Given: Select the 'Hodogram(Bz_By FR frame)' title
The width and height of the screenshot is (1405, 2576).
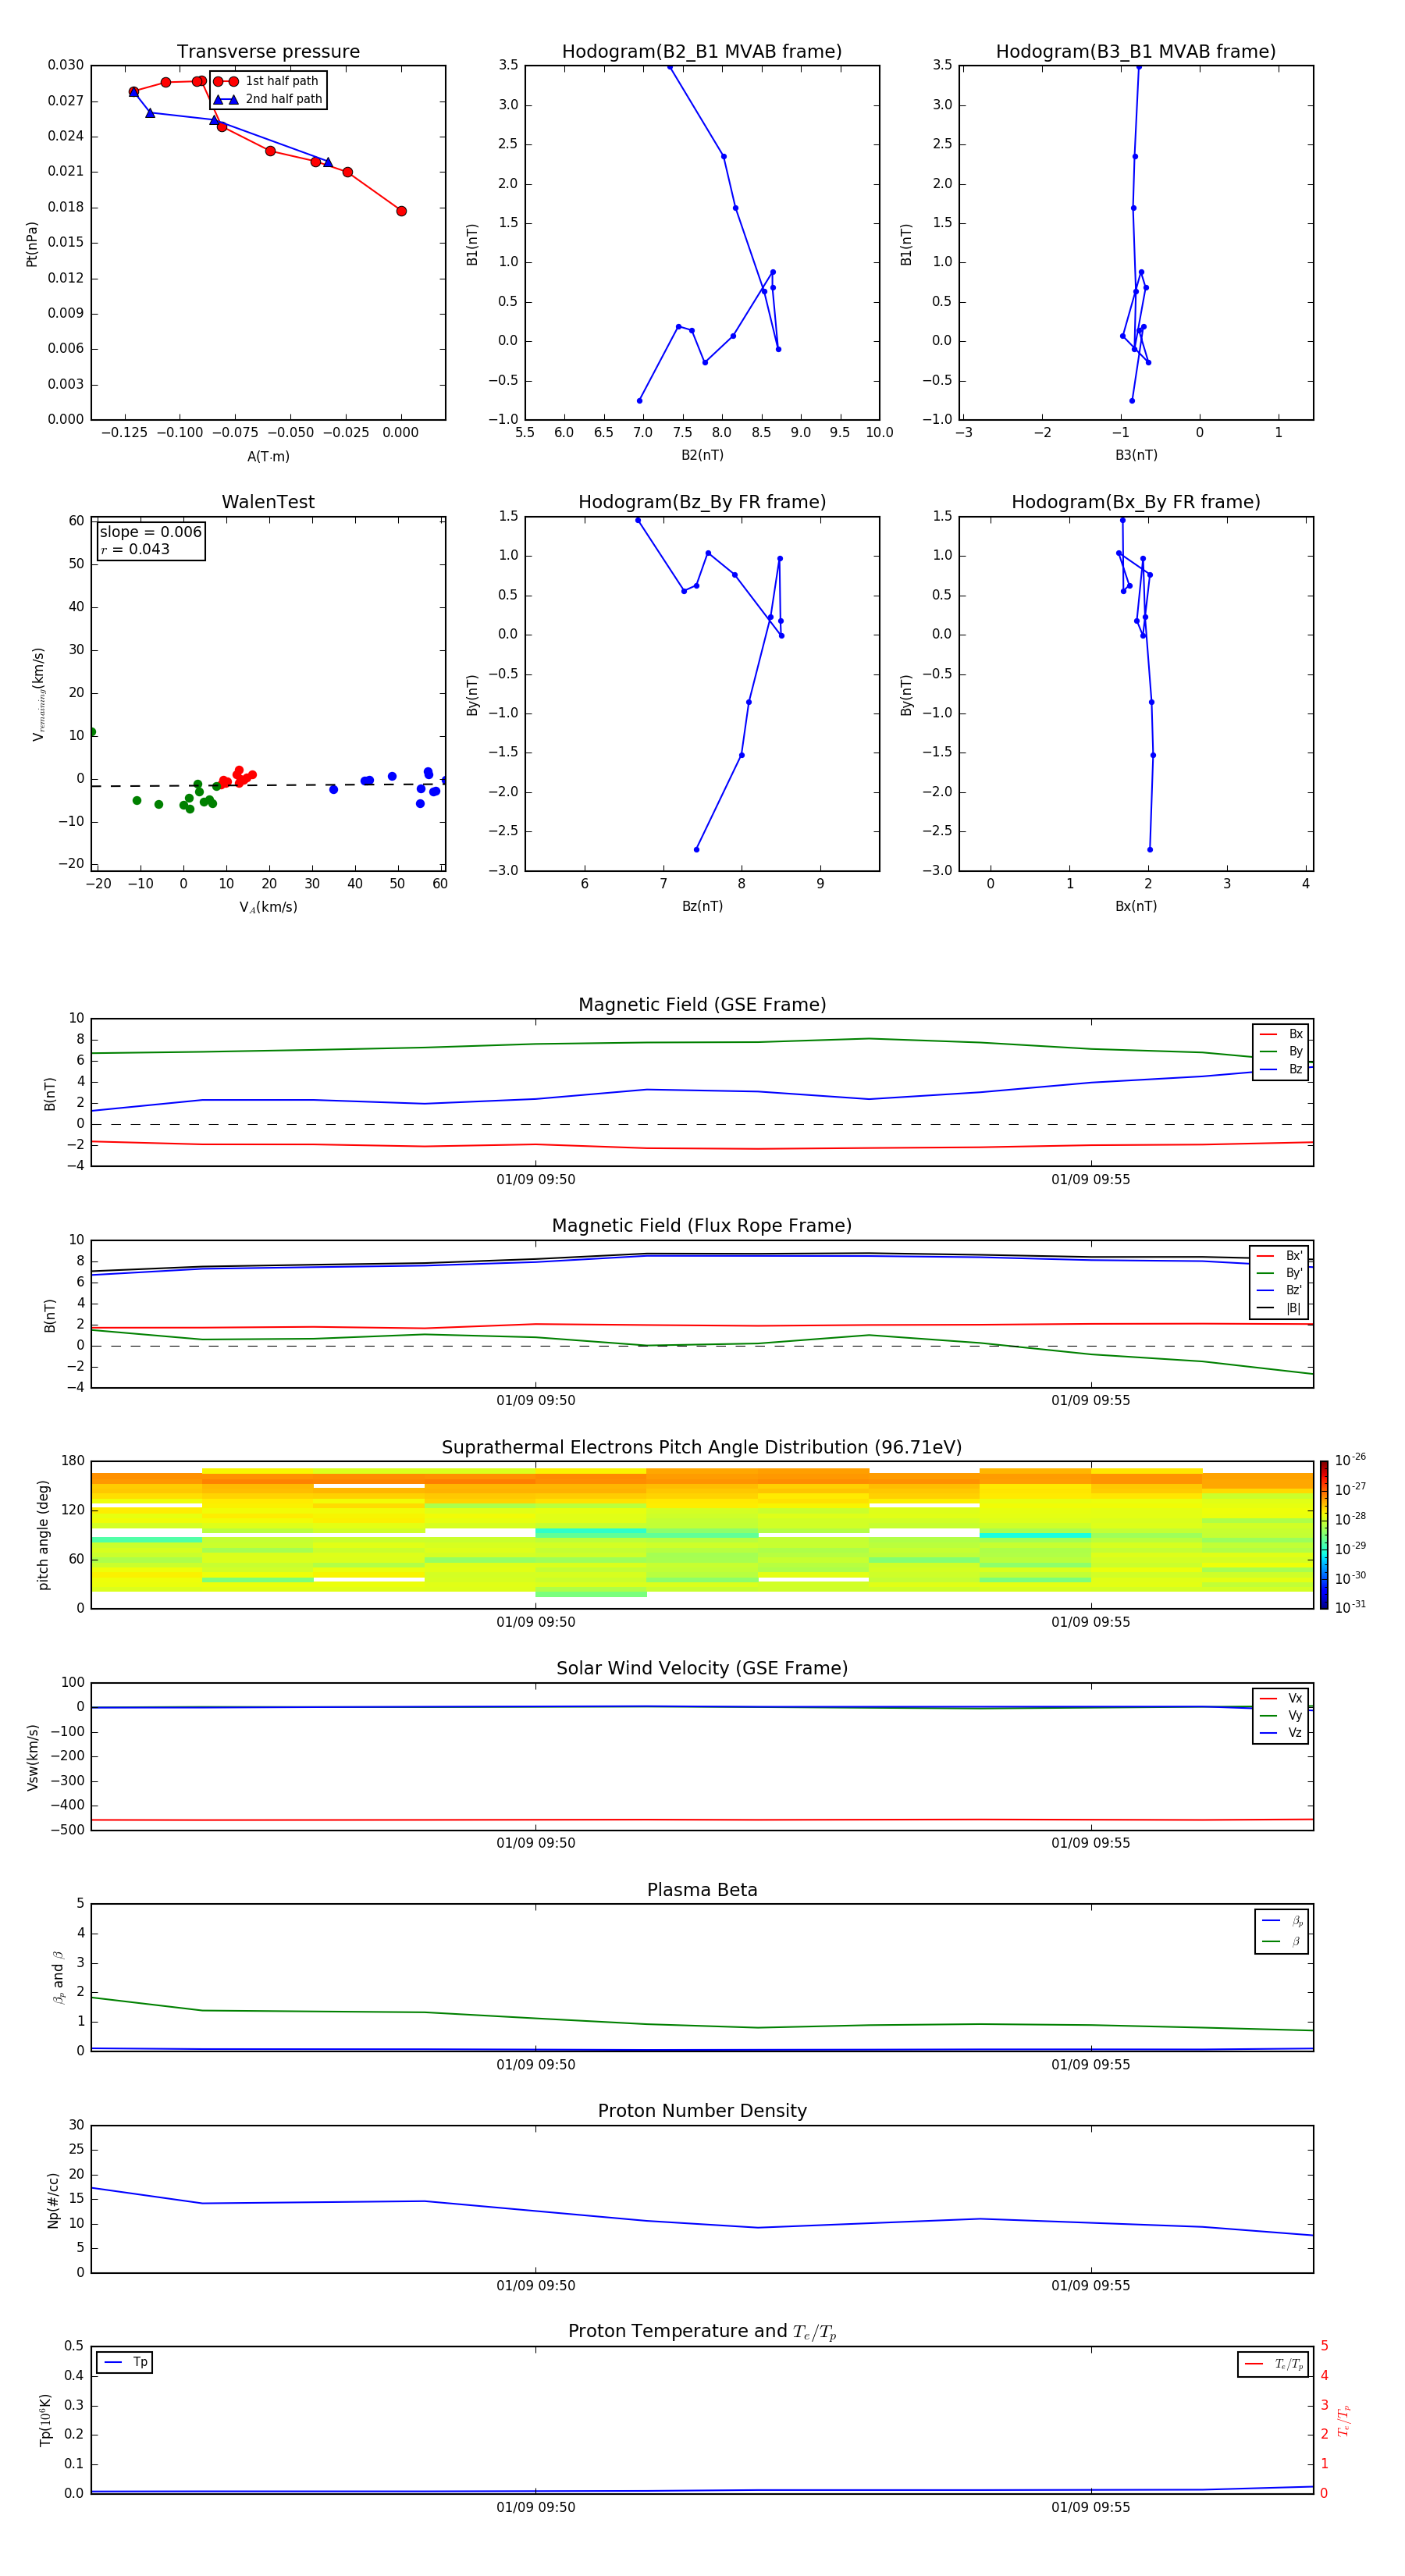Looking at the screenshot, I should click(702, 502).
